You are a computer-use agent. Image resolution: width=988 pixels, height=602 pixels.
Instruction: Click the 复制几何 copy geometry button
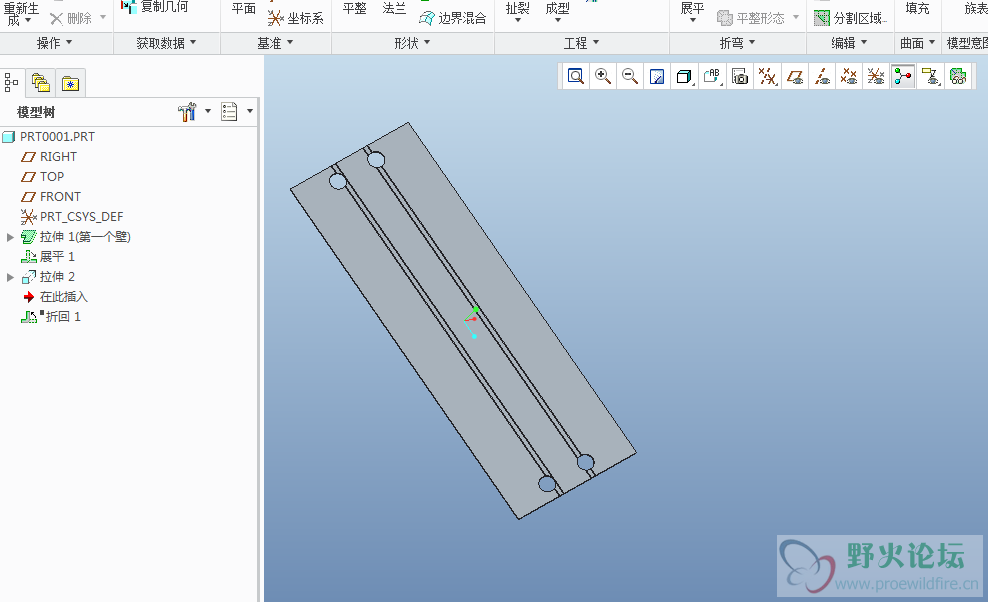point(154,6)
